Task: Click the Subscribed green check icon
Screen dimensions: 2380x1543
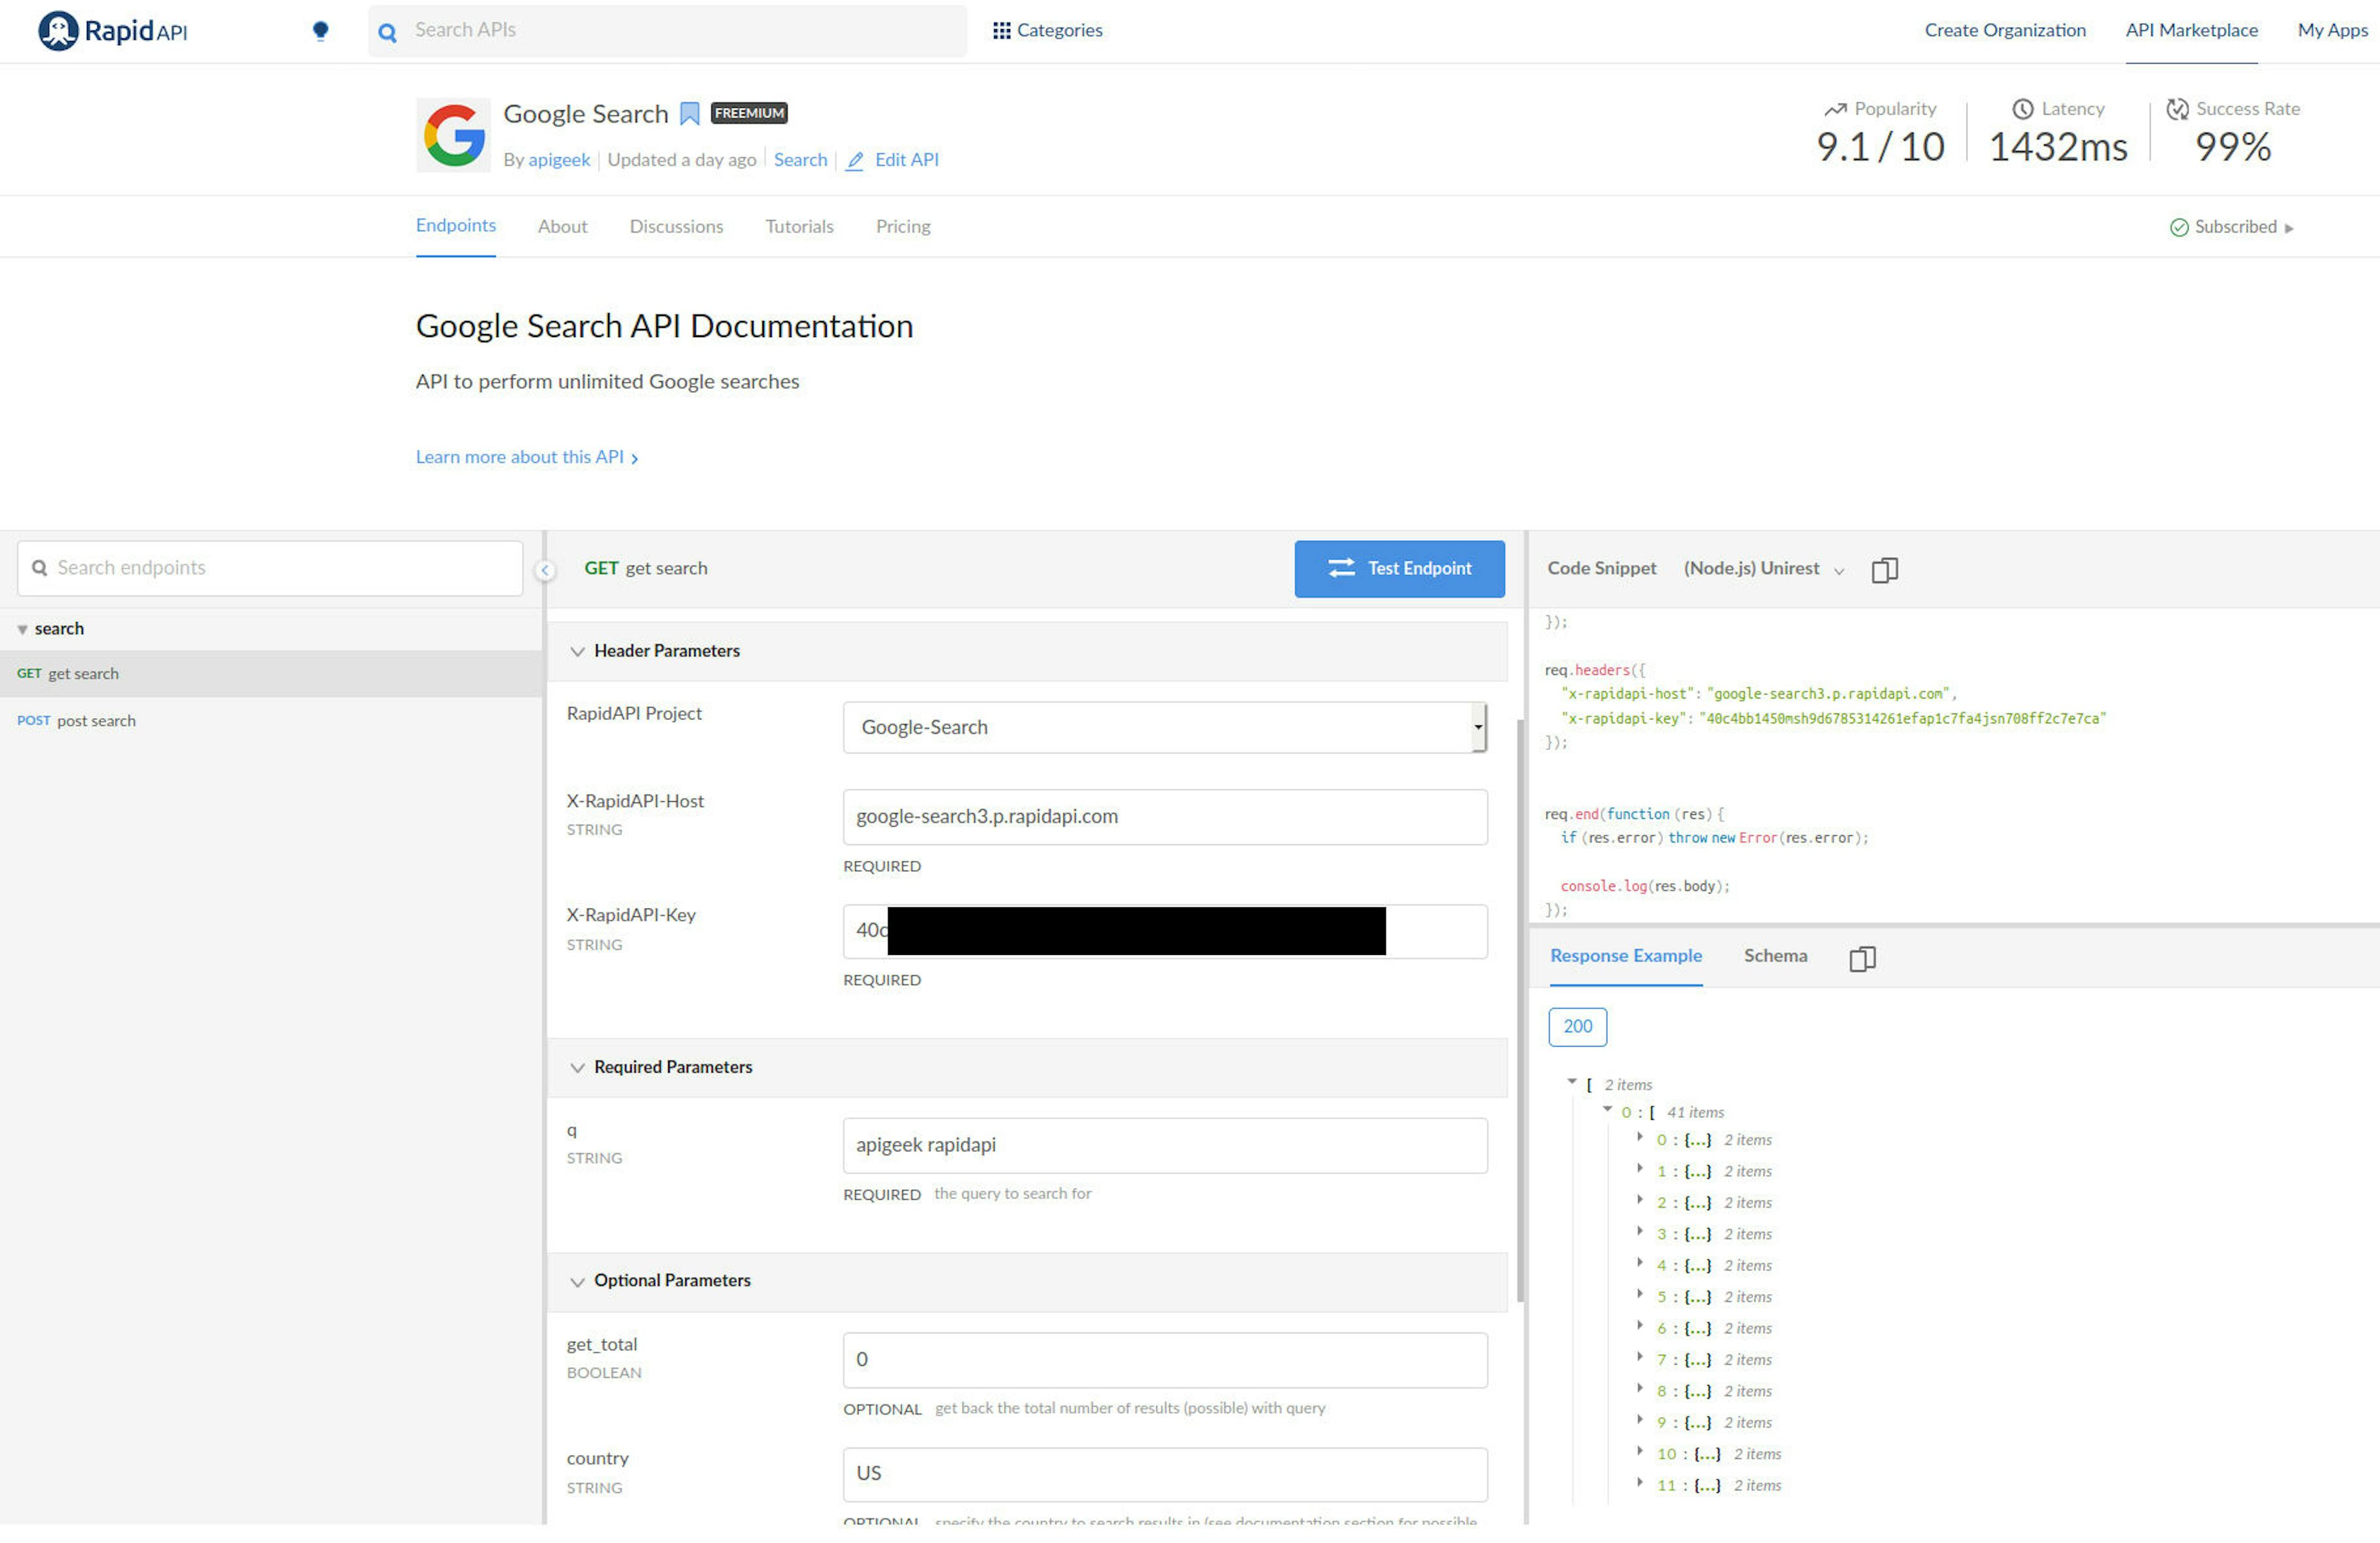Action: point(2179,228)
